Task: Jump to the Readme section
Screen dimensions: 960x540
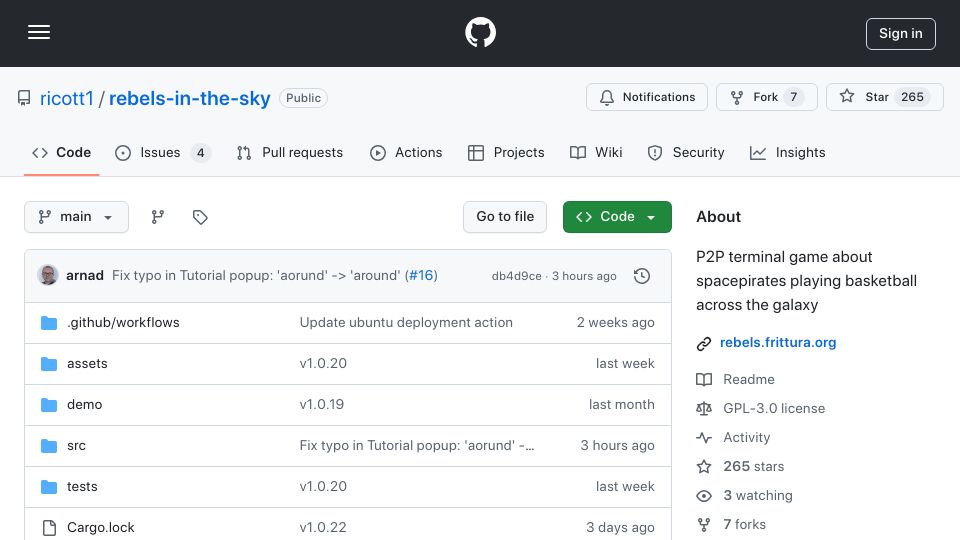Action: point(749,380)
